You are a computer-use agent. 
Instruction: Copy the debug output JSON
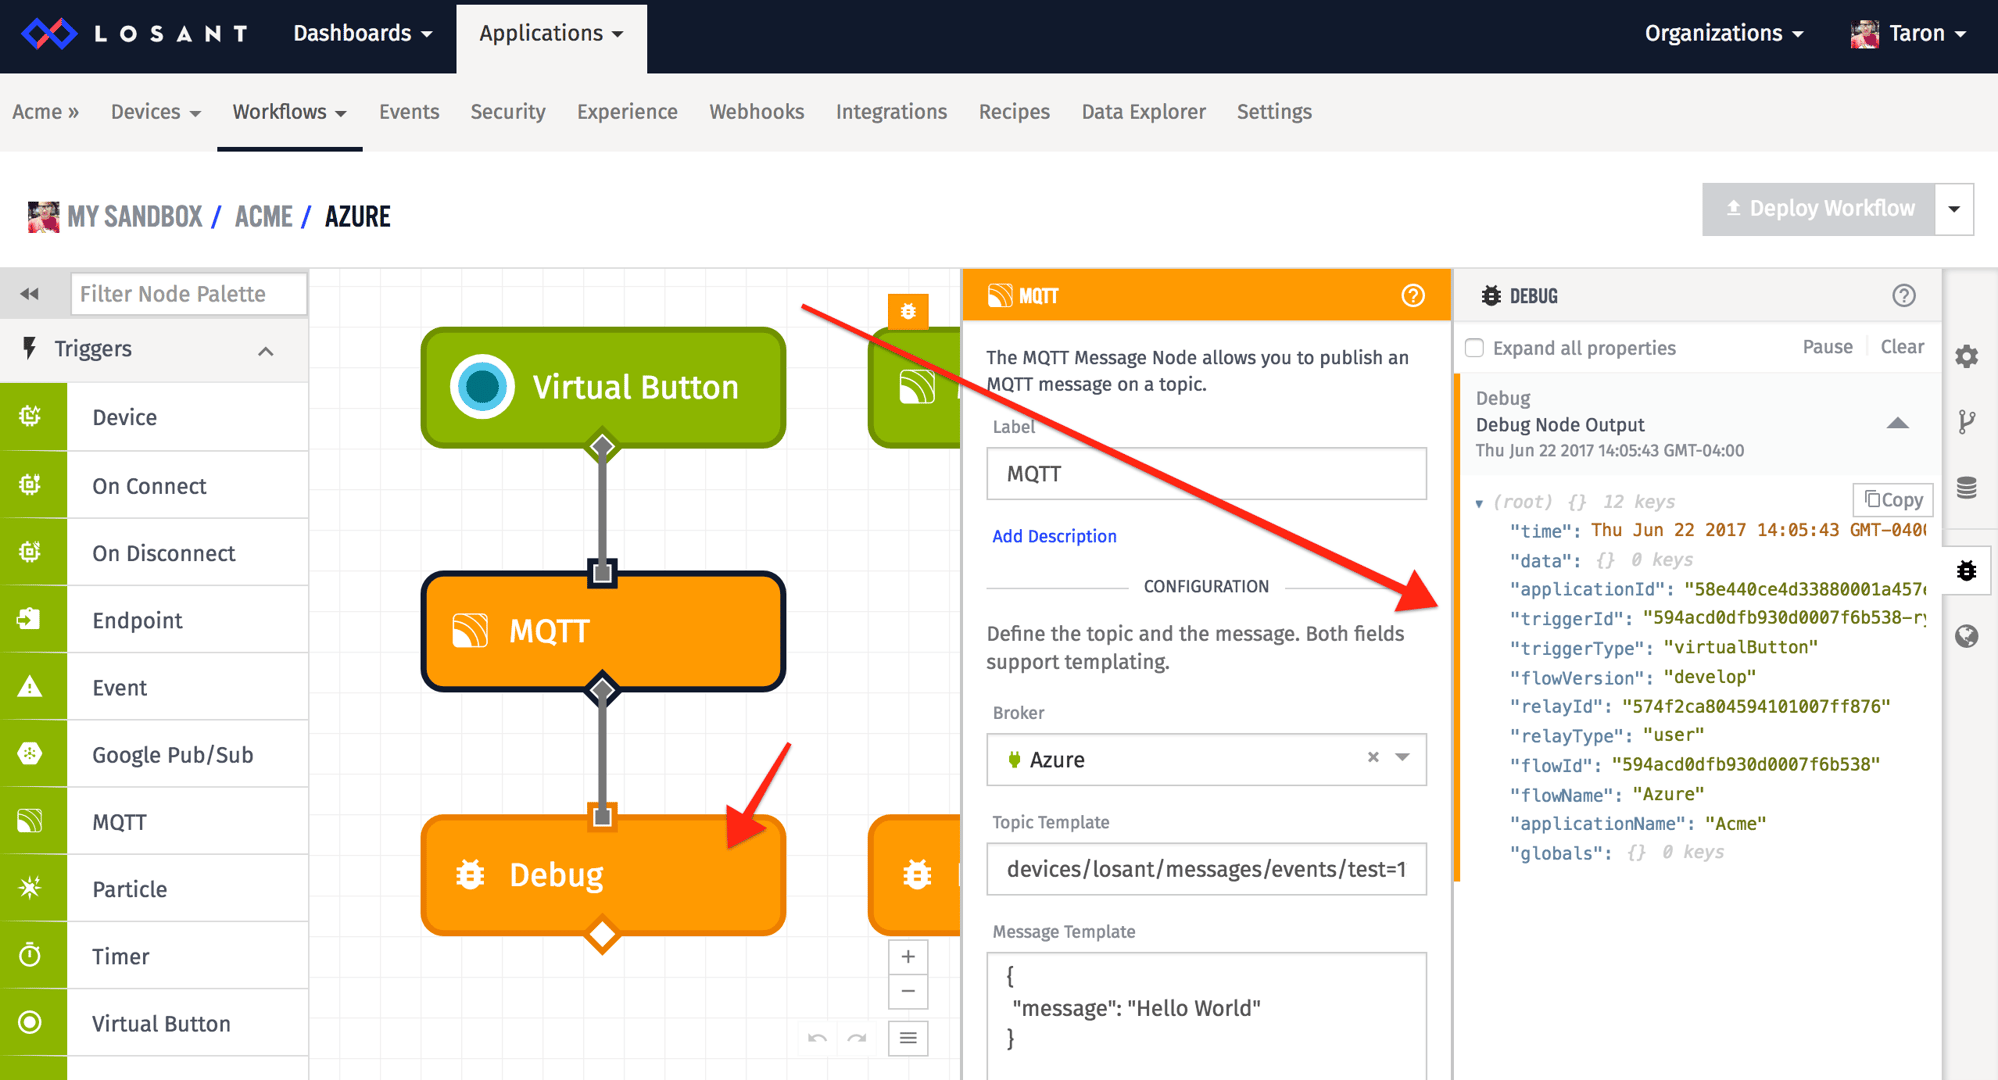click(1892, 499)
